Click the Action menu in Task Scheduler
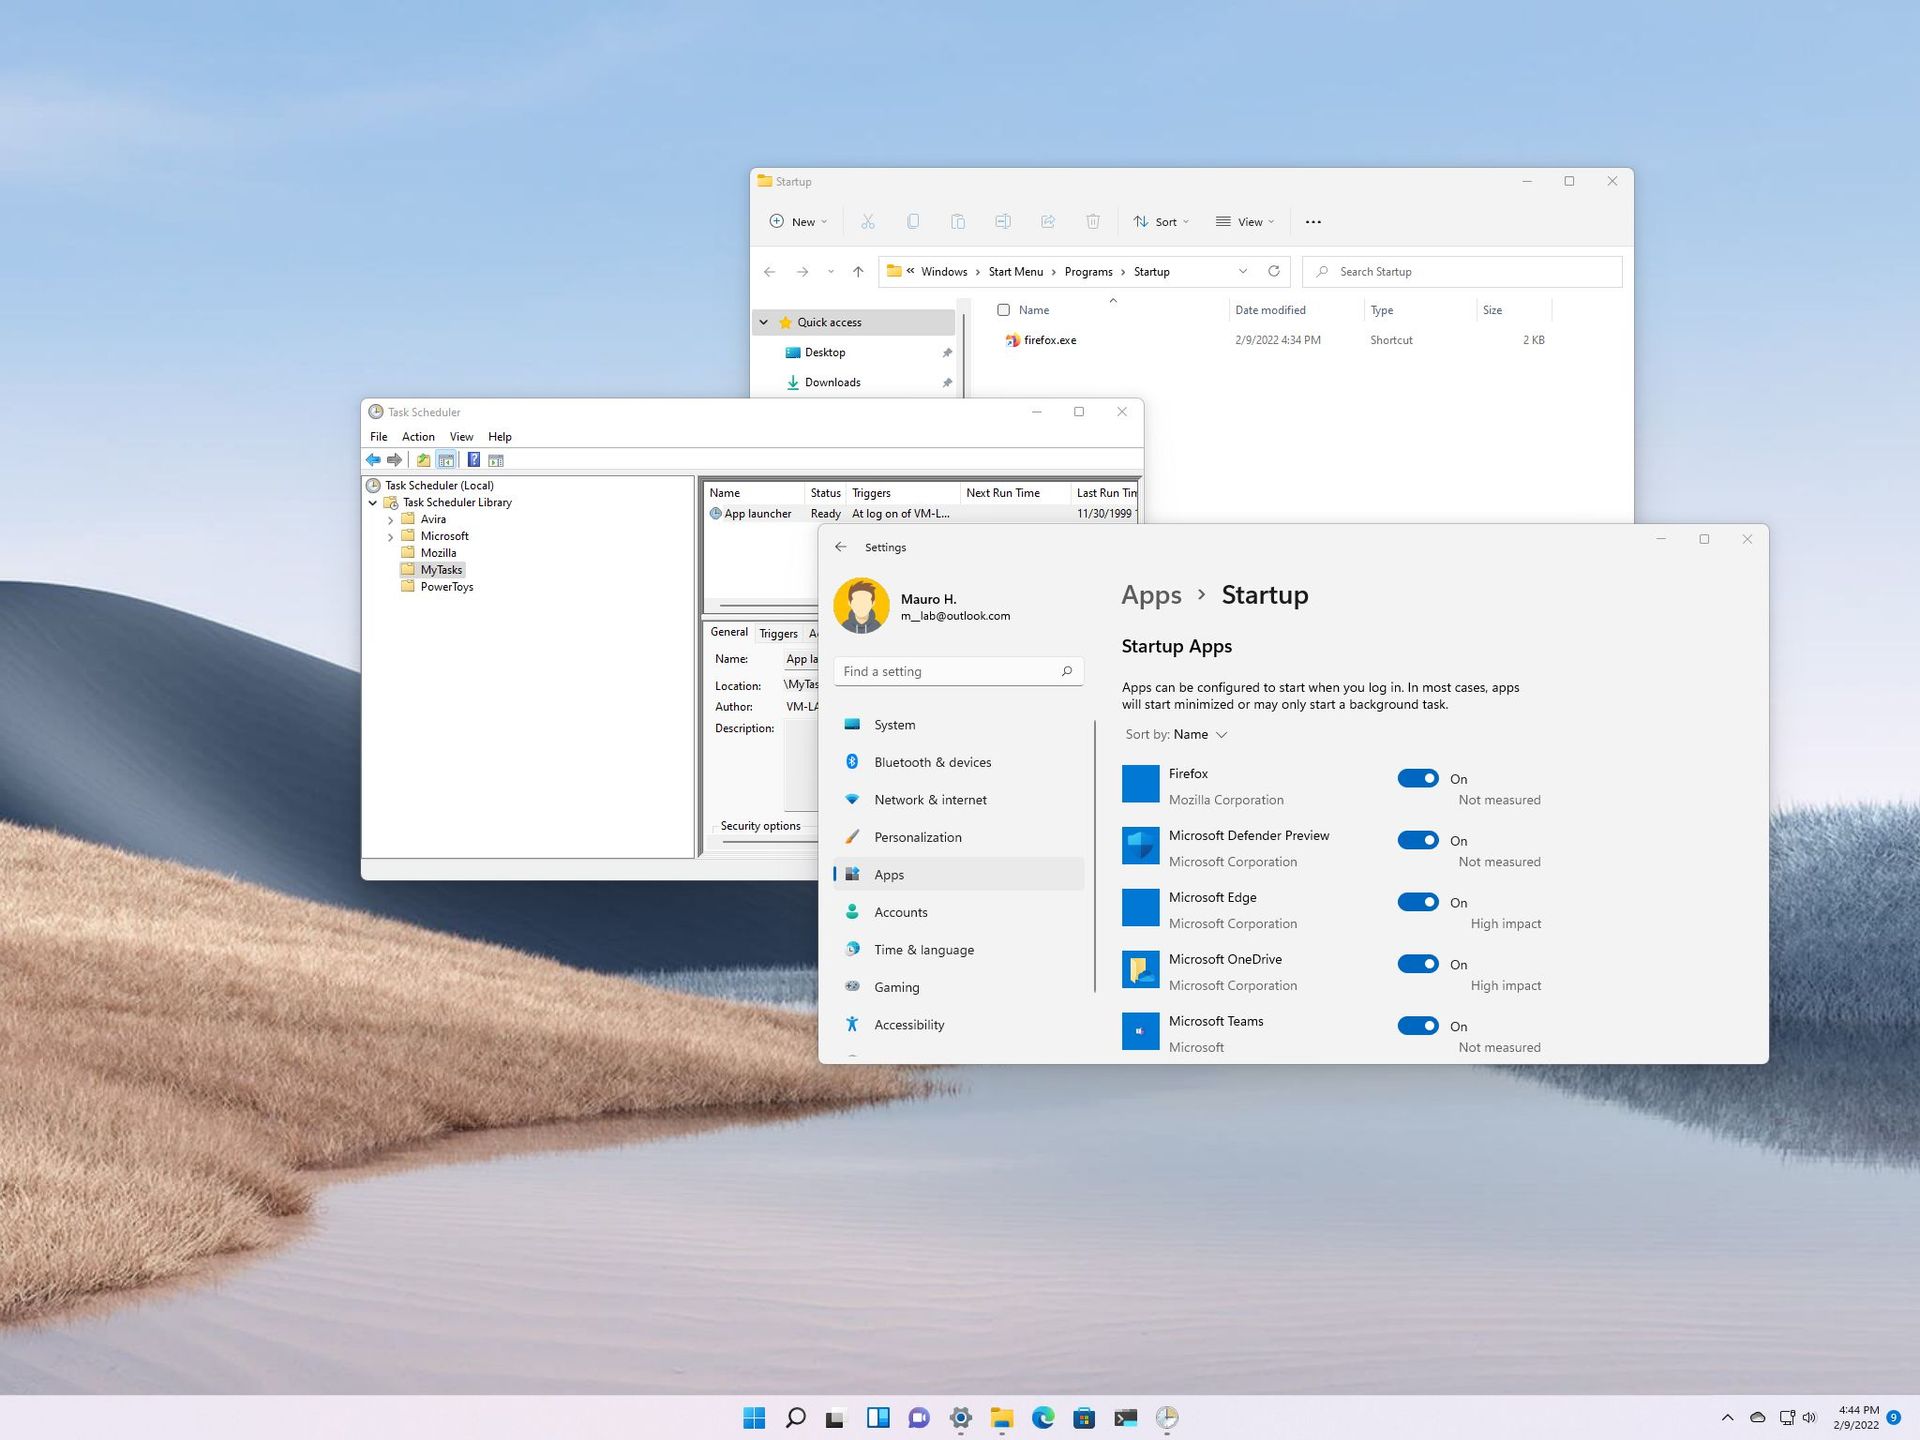This screenshot has width=1920, height=1440. click(417, 436)
